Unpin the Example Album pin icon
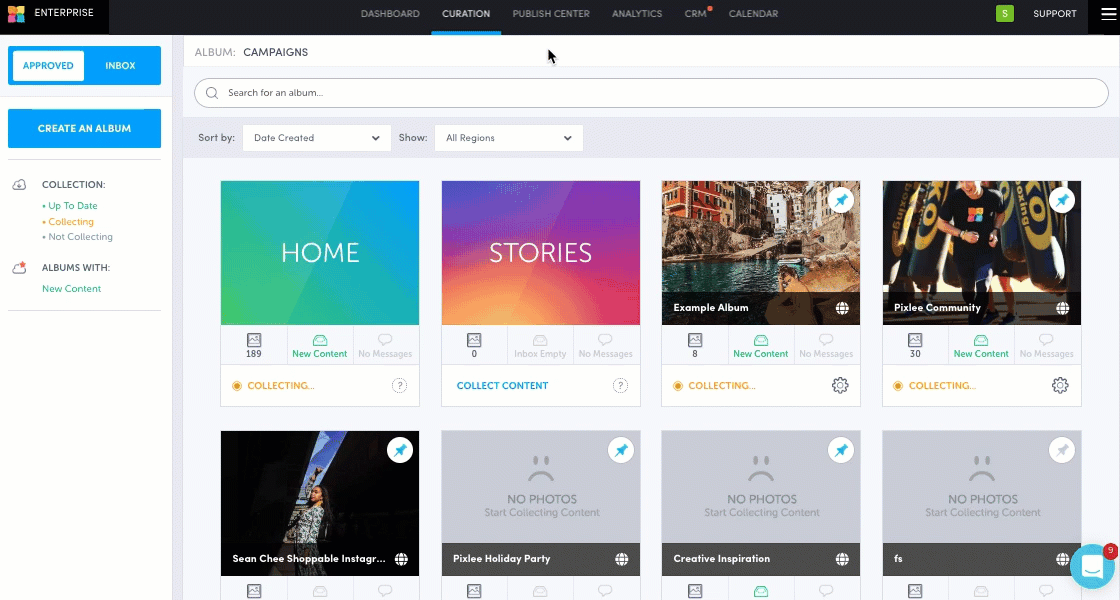Viewport: 1120px width, 600px height. 842,200
